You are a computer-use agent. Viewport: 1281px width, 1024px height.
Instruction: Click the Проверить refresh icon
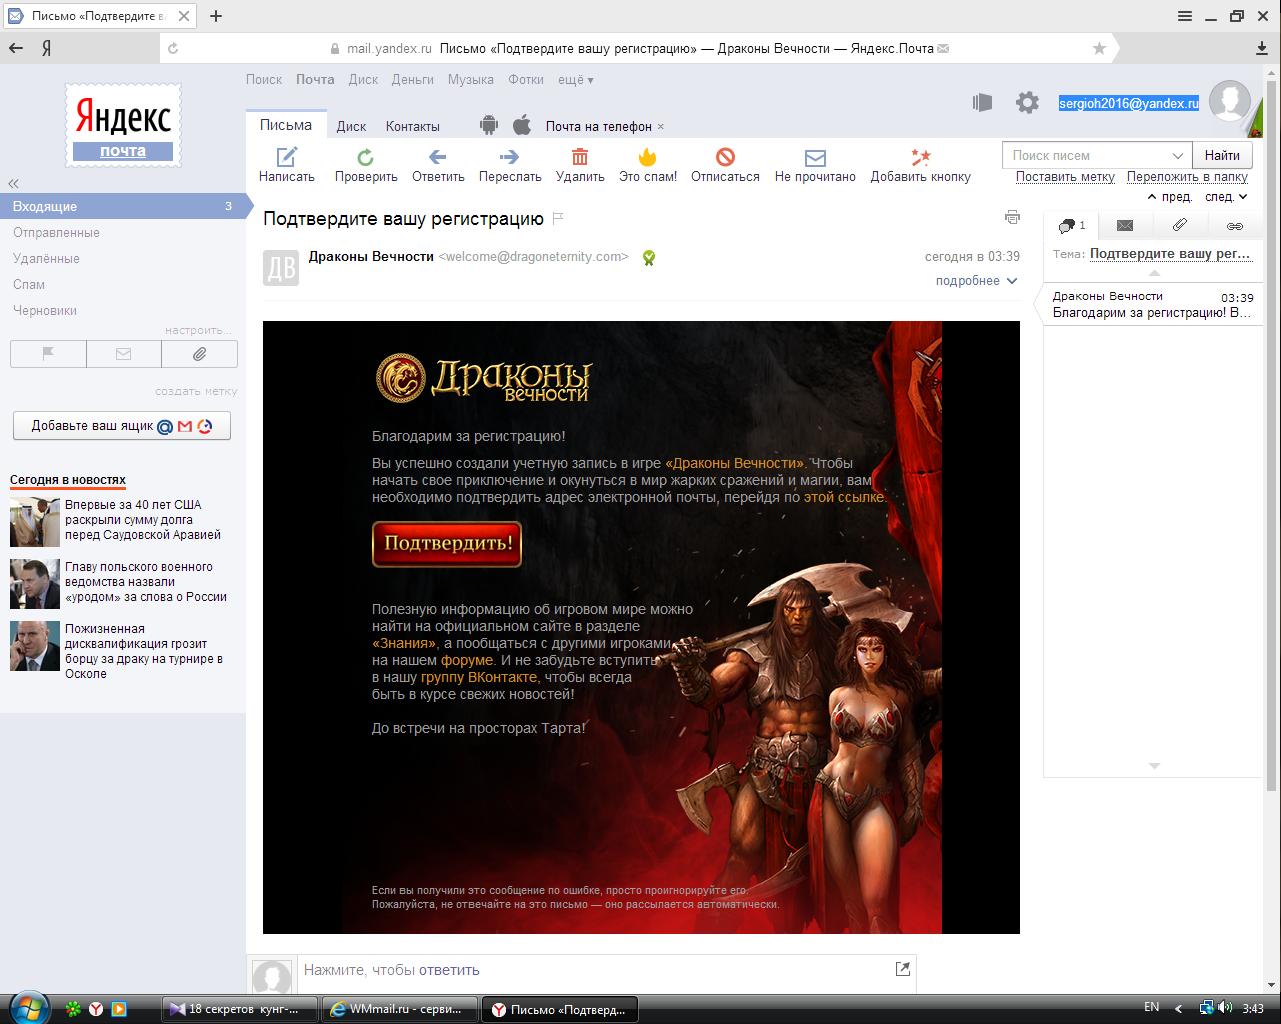coord(366,156)
